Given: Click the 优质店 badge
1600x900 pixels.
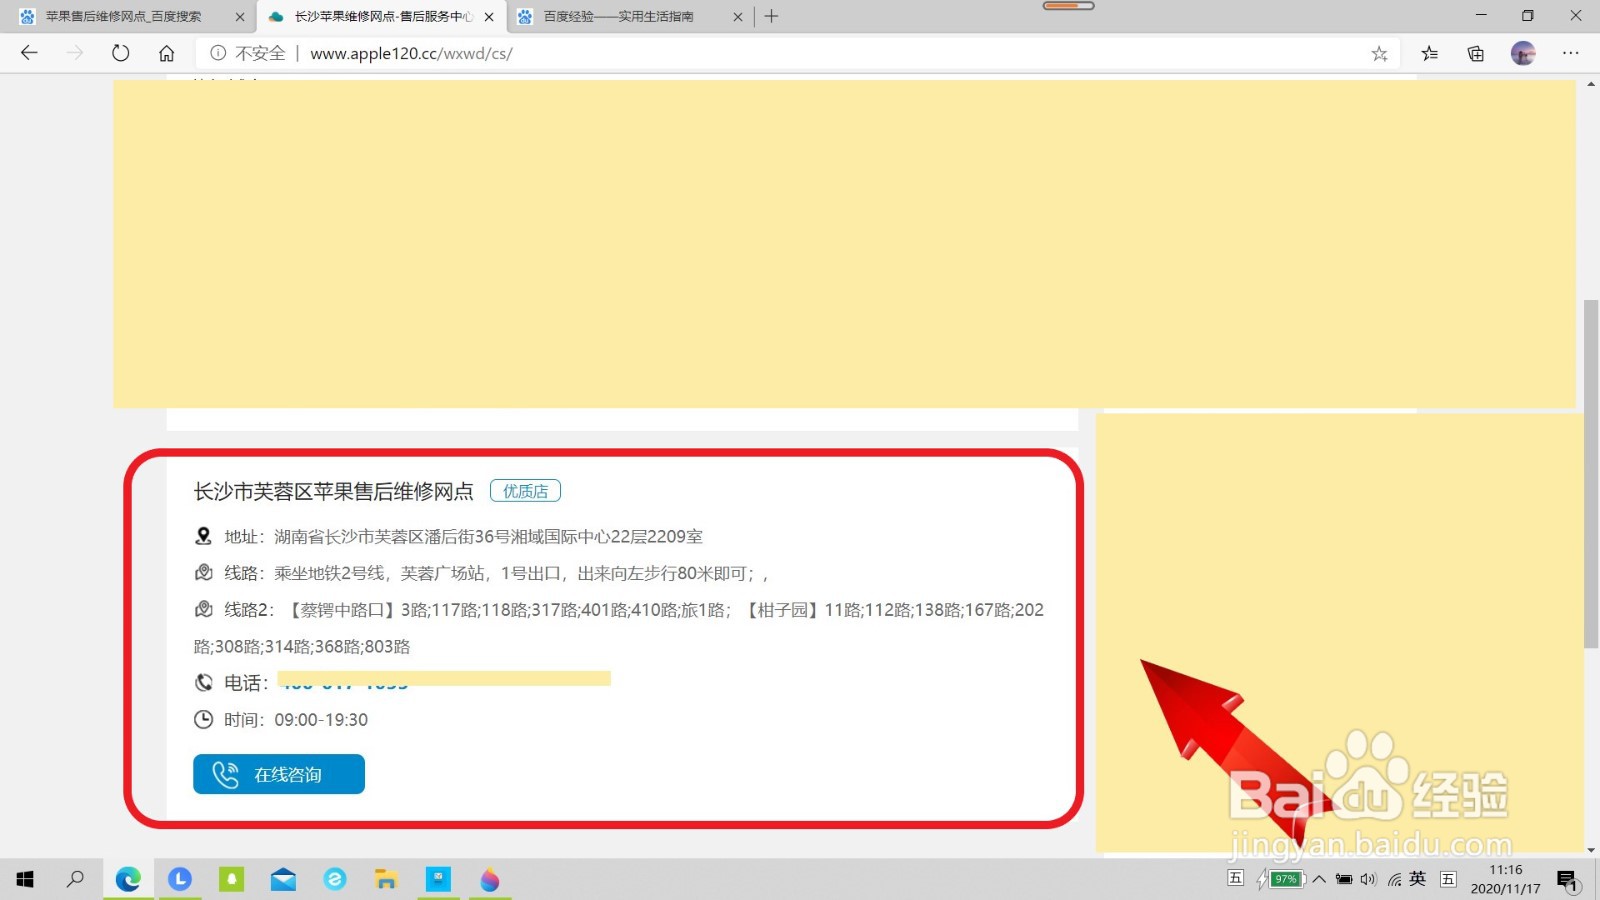Looking at the screenshot, I should [525, 491].
